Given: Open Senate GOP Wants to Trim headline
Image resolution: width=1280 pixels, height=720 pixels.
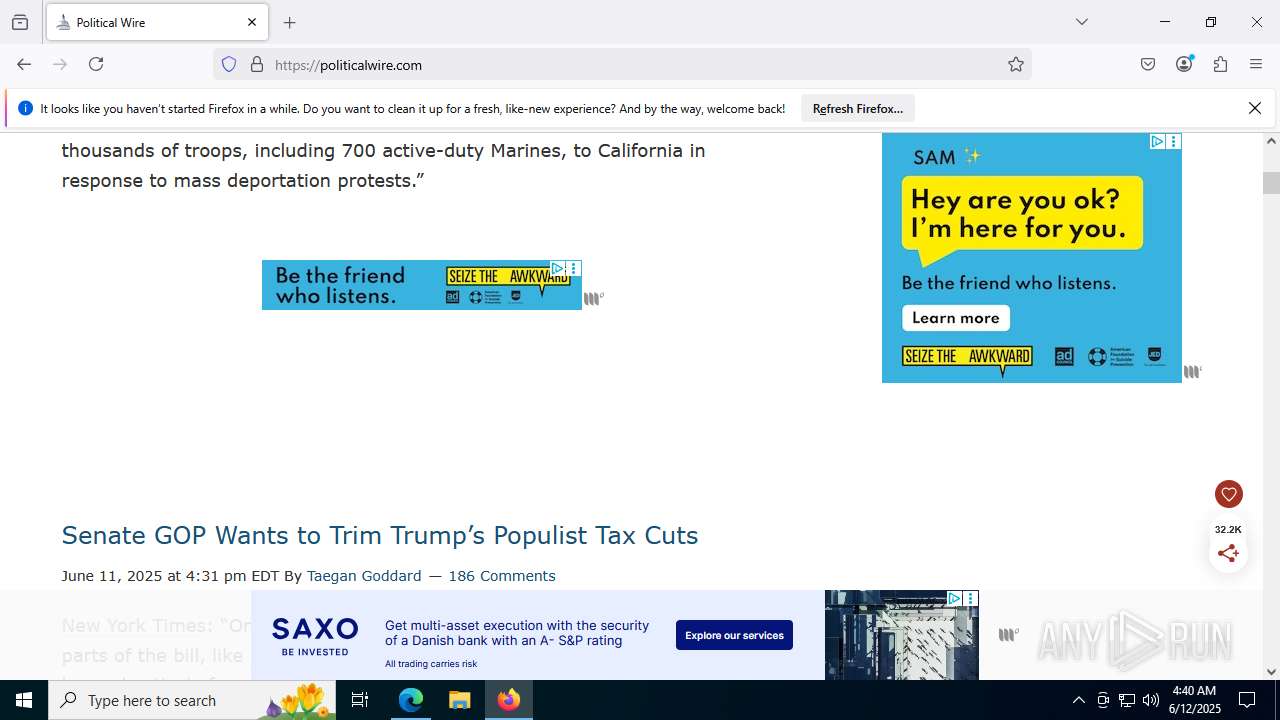Looking at the screenshot, I should point(380,535).
